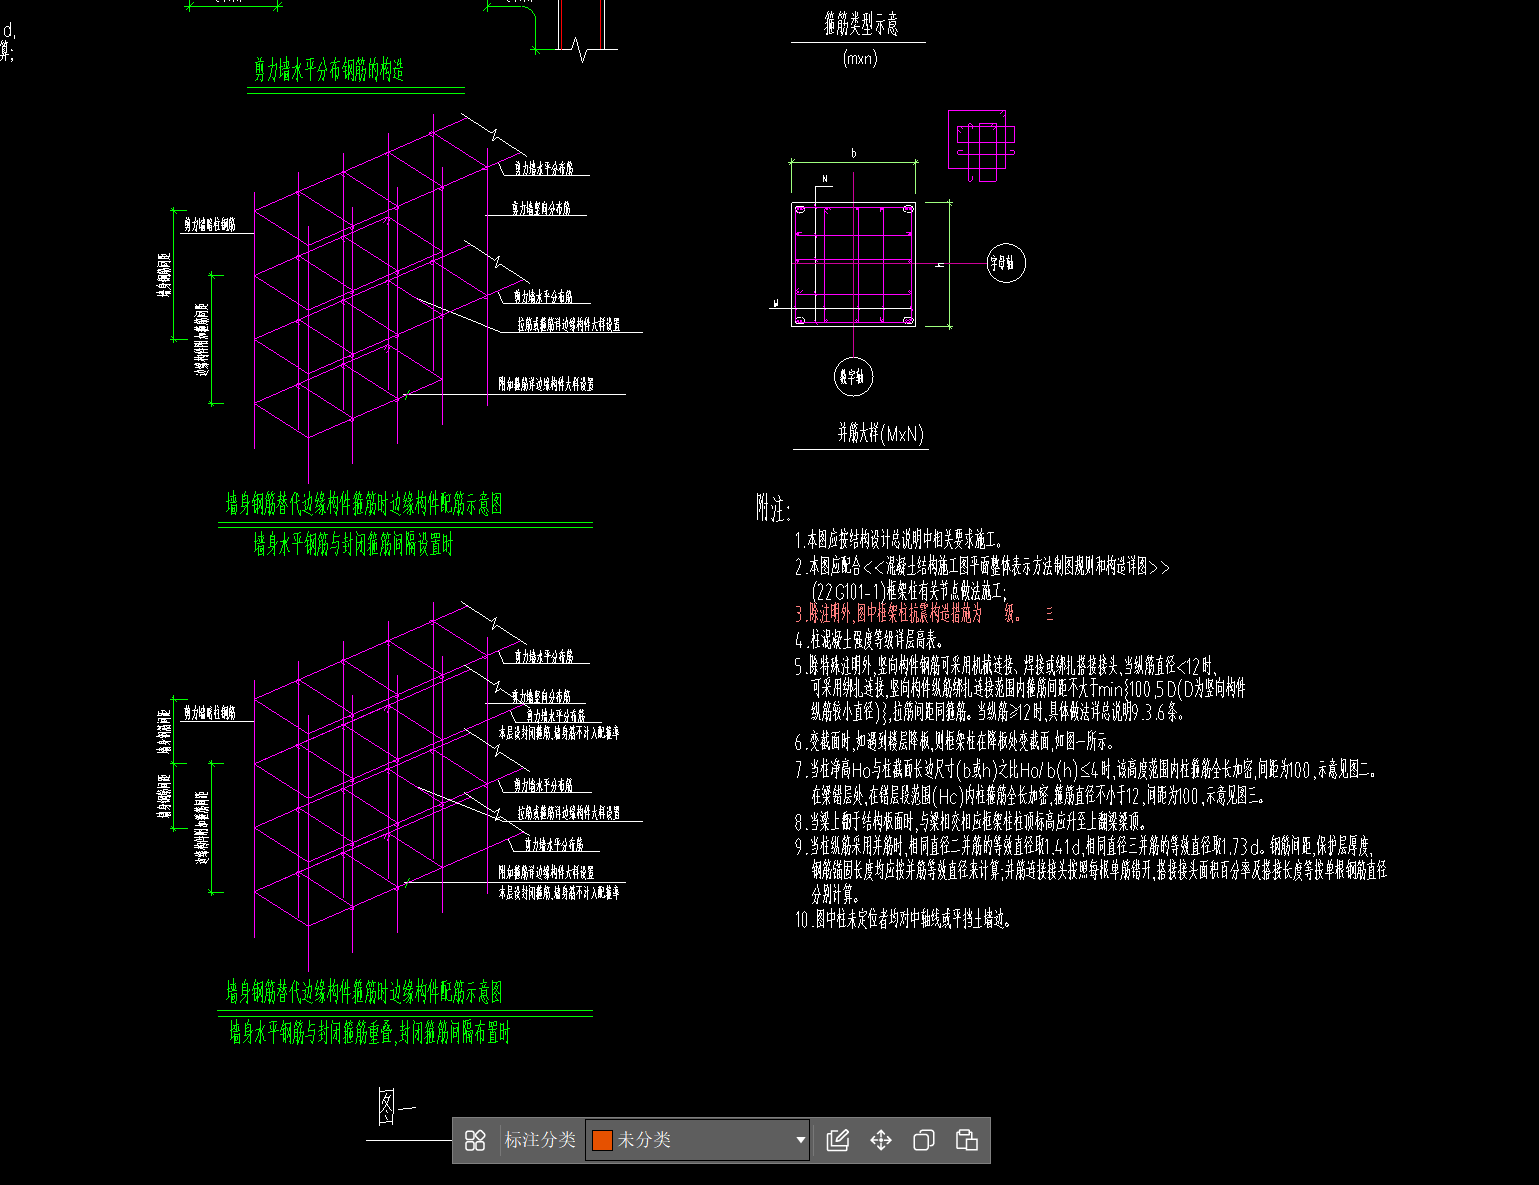Click the (22G101-1)框架柱有关节点做法施工 line
This screenshot has height=1185, width=1539.
(x=909, y=591)
